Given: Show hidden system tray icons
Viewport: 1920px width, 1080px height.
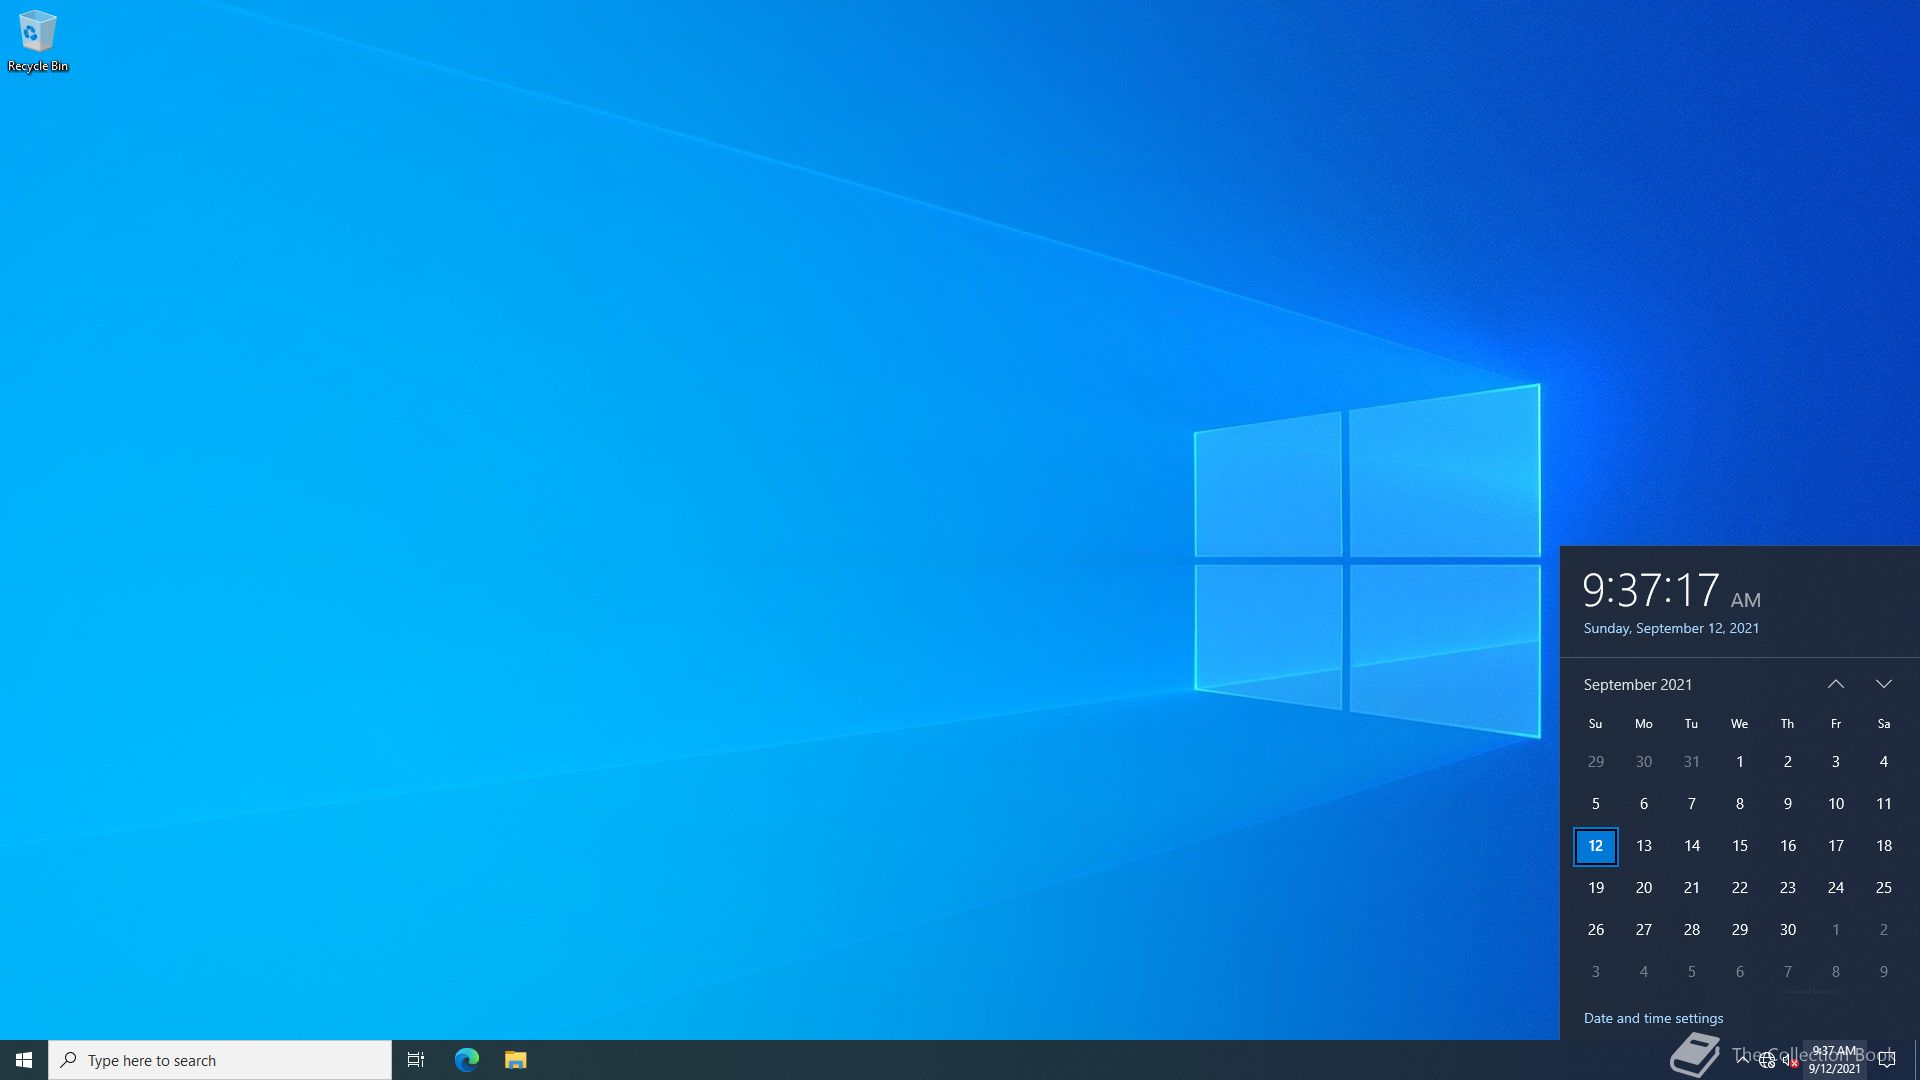Looking at the screenshot, I should click(1743, 1060).
